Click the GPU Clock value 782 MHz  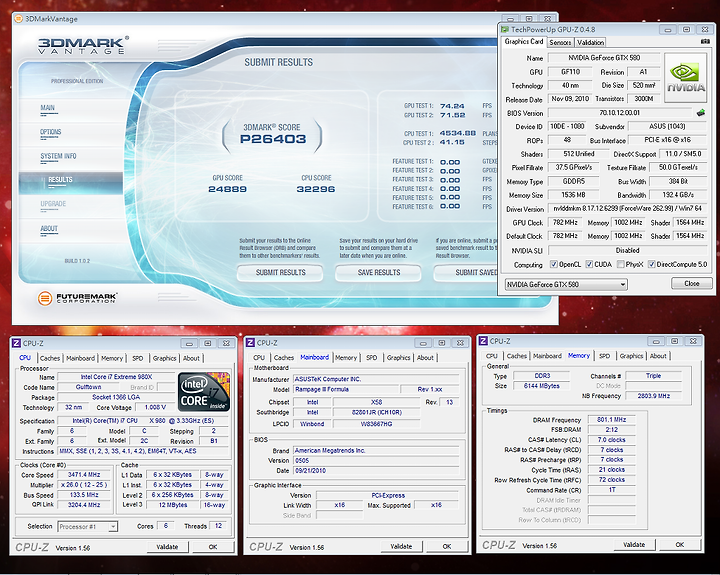point(565,222)
